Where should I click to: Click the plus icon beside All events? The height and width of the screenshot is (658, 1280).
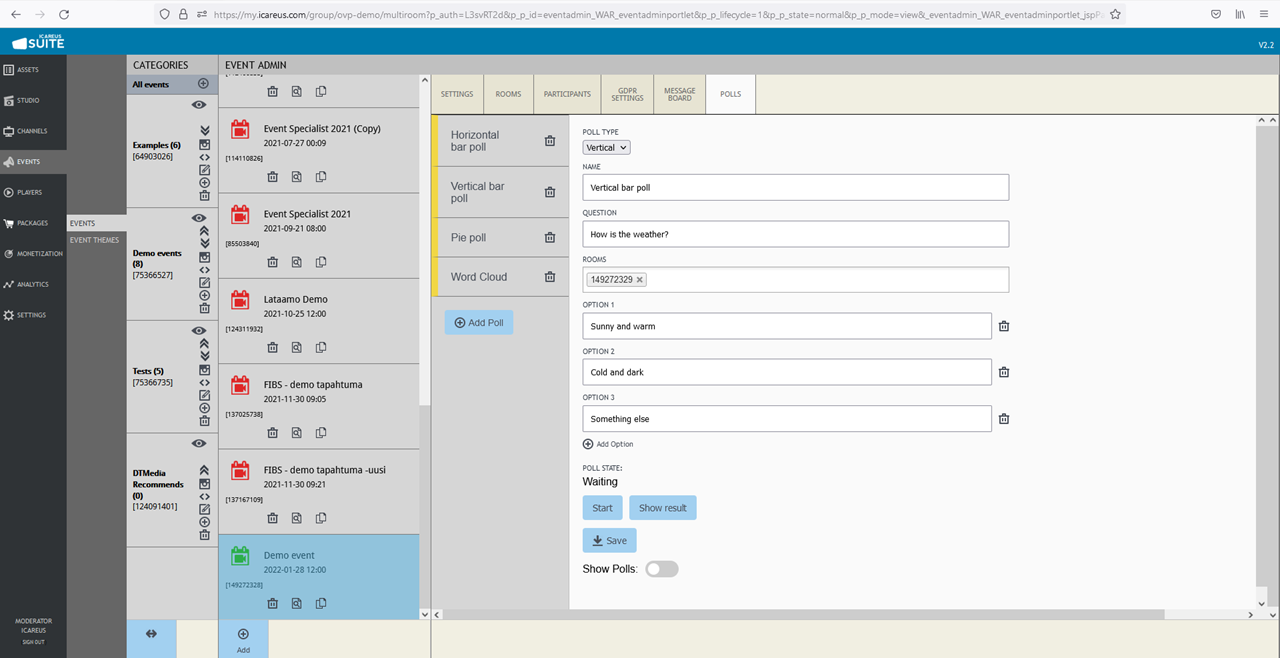pos(203,84)
